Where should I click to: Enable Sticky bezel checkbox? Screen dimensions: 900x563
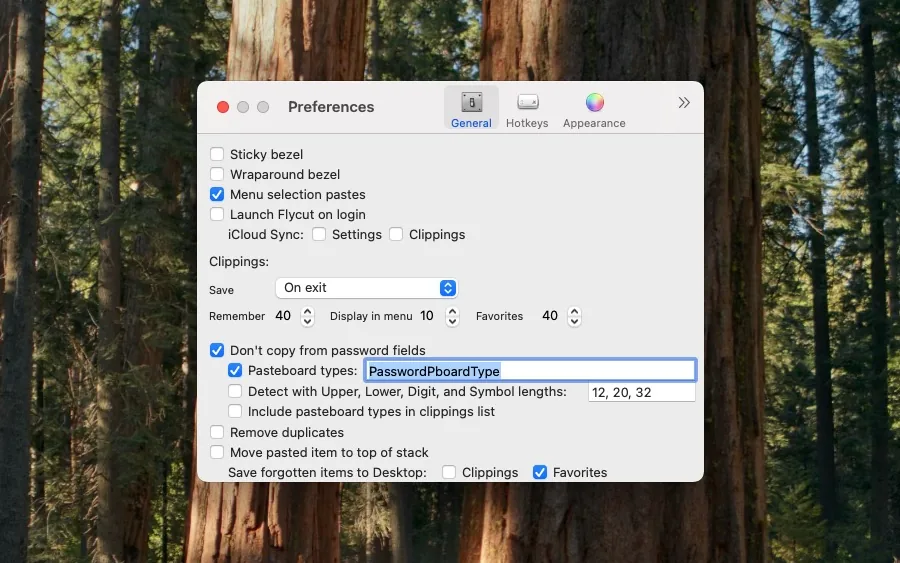pos(217,154)
